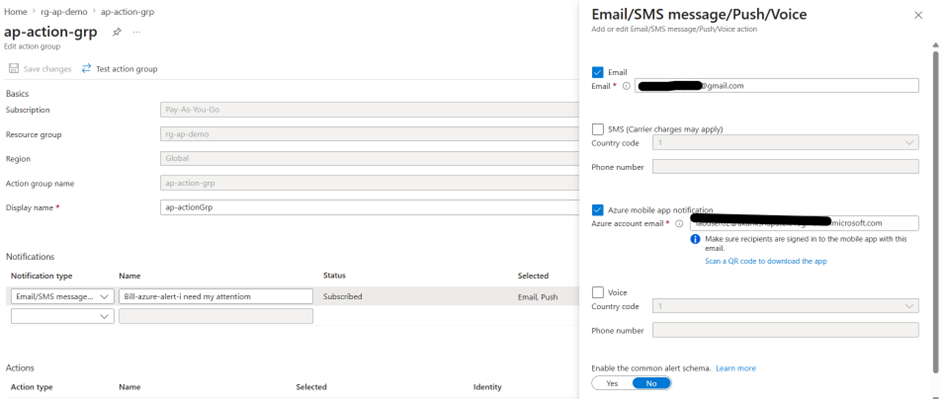
Task: Open the more options ellipsis next to title
Action: pyautogui.click(x=137, y=32)
